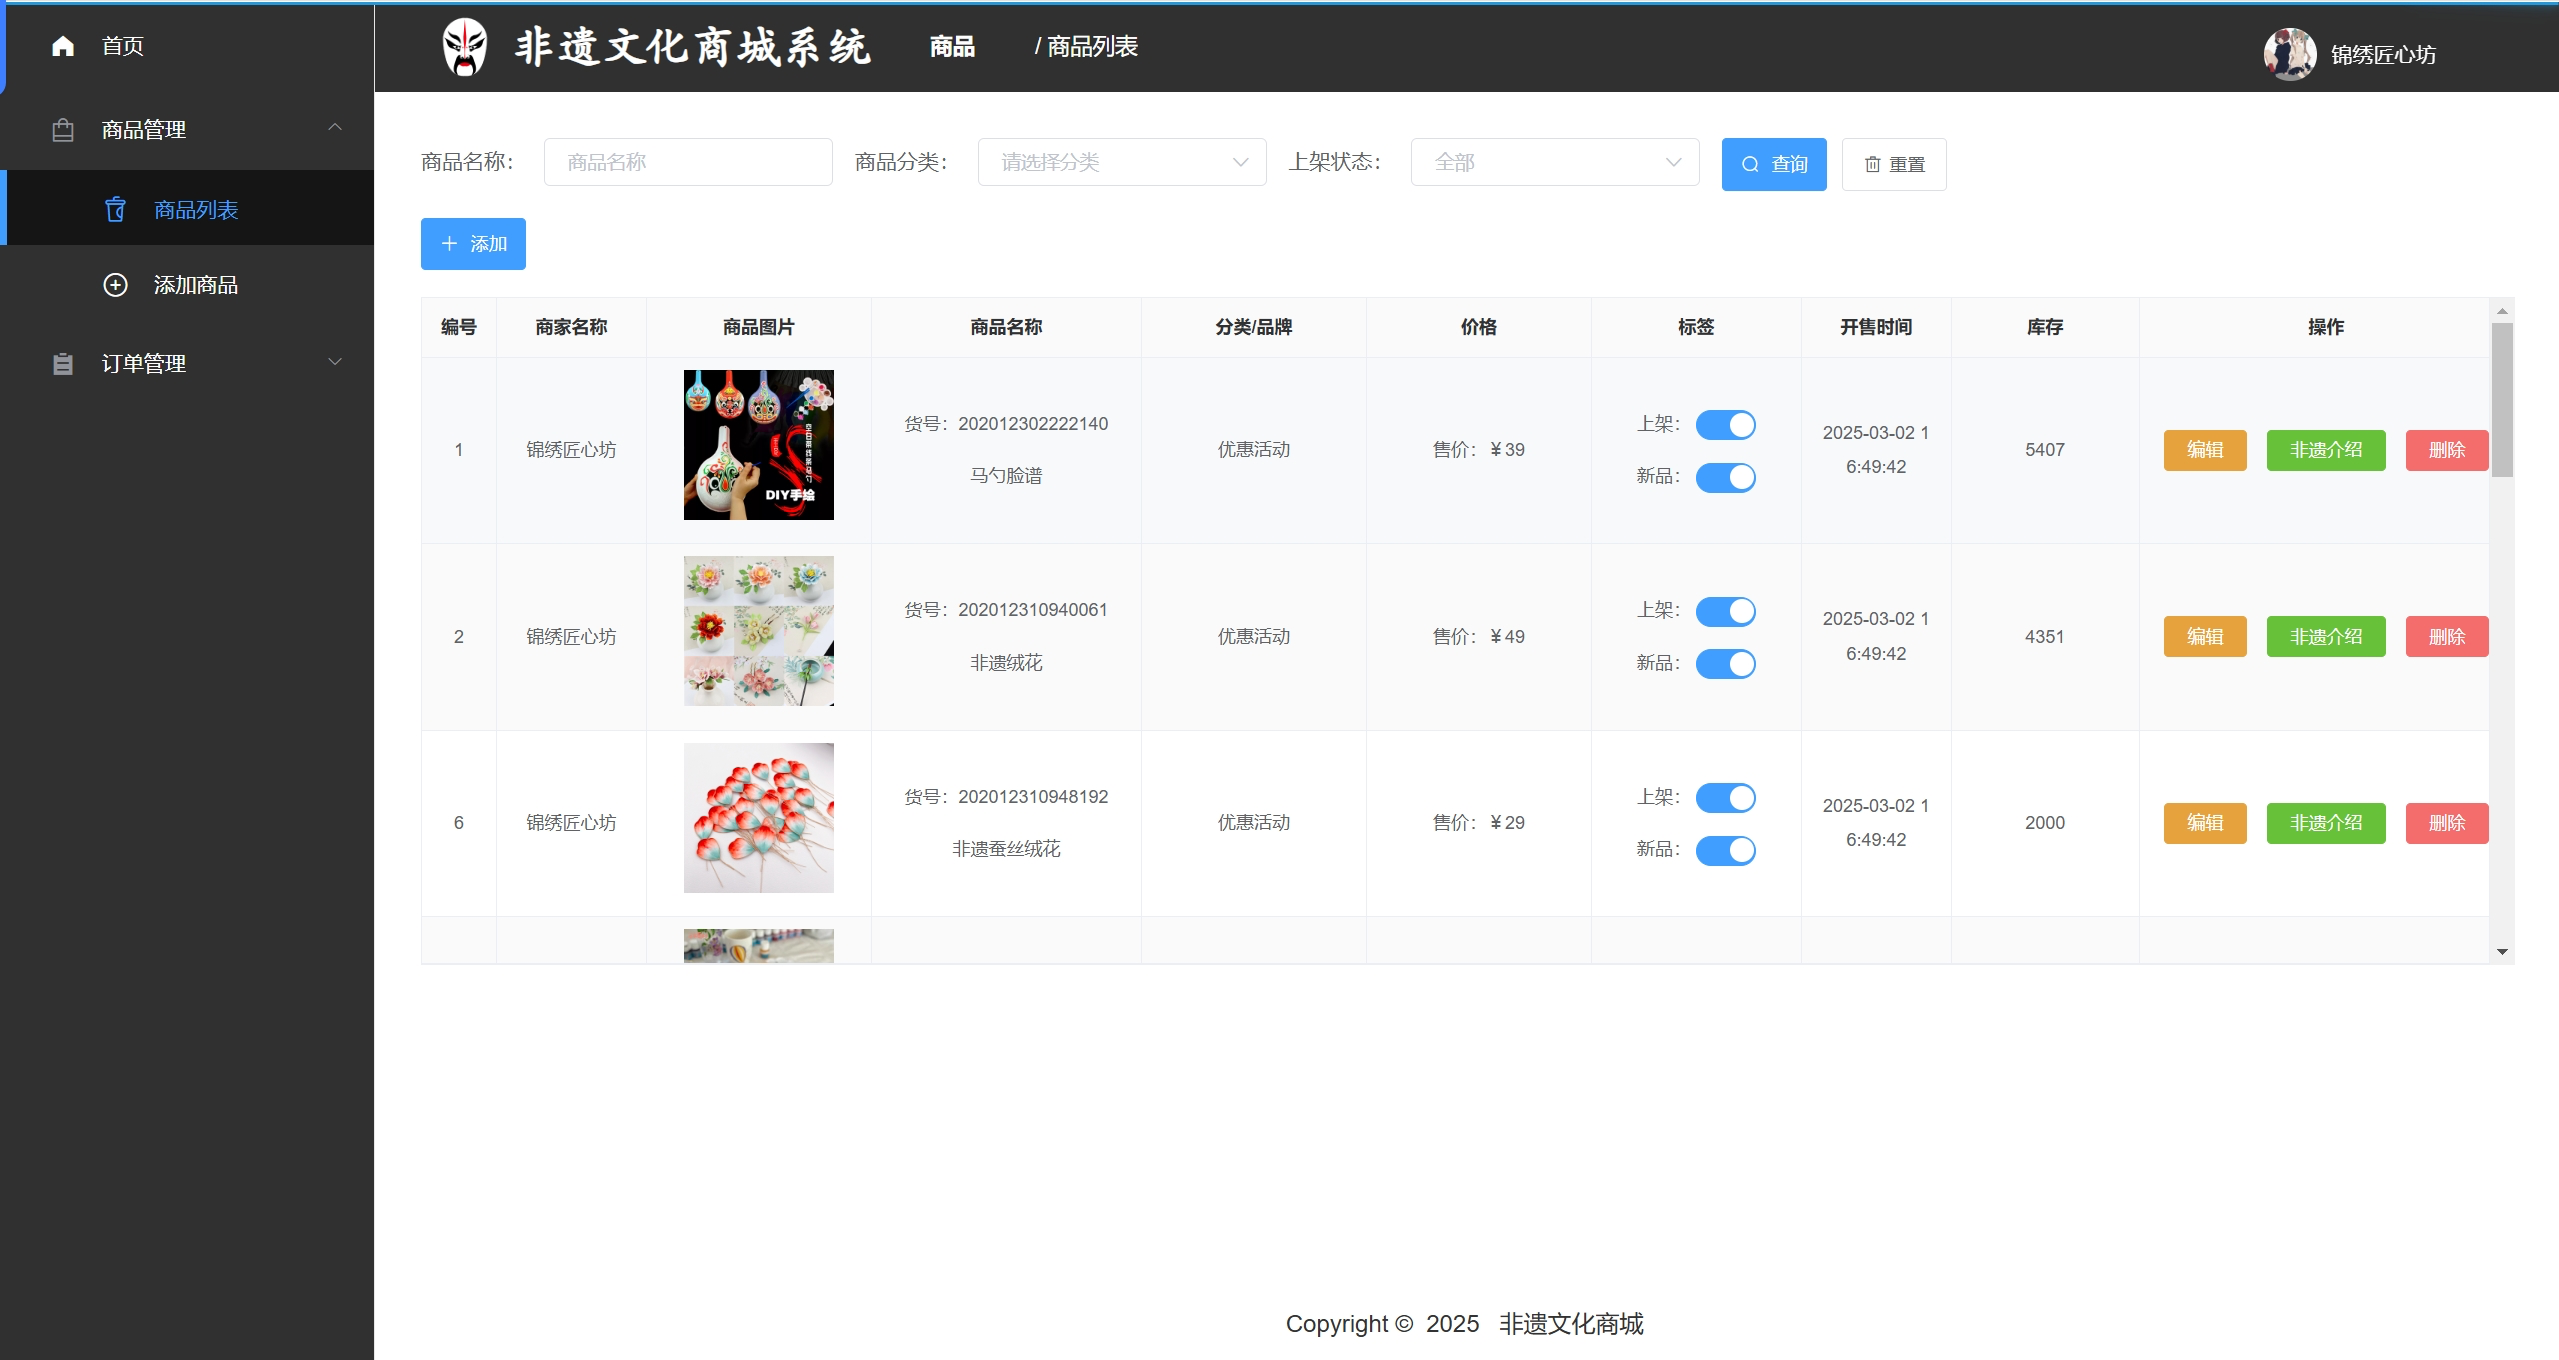Toggle 上架 switch for 马勺脸谱

(1725, 425)
